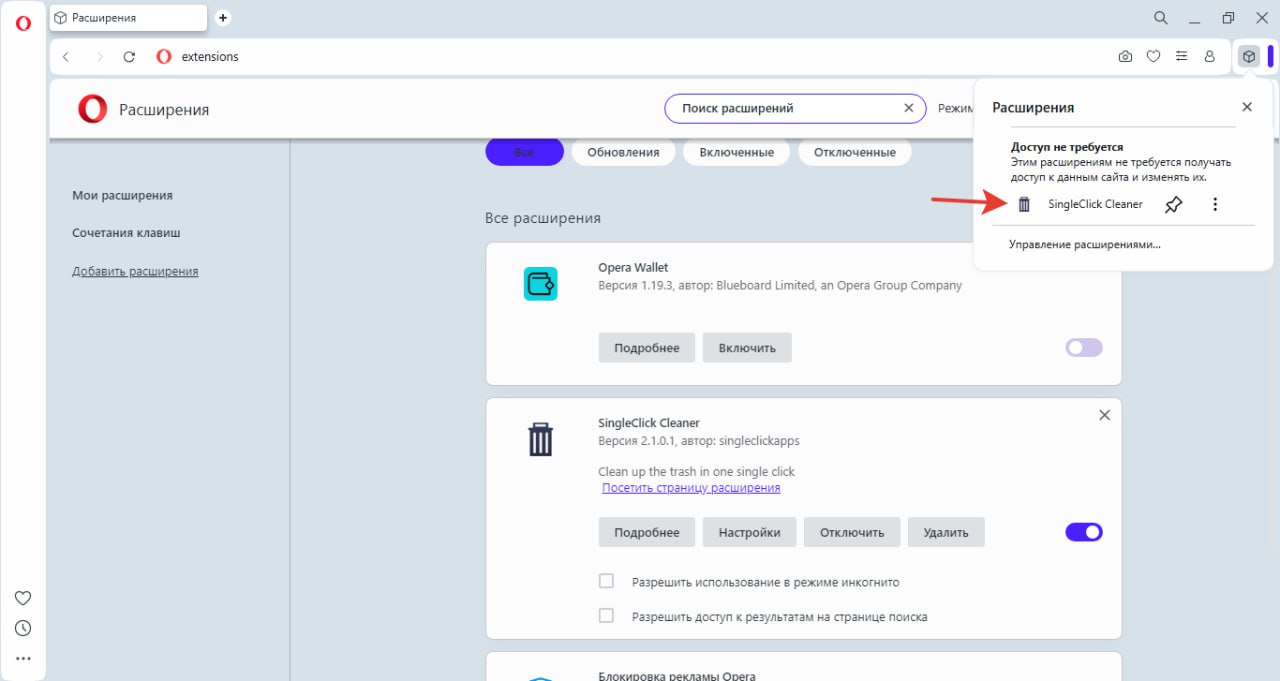Toggle the extensions cube icon in toolbar

[x=1248, y=57]
